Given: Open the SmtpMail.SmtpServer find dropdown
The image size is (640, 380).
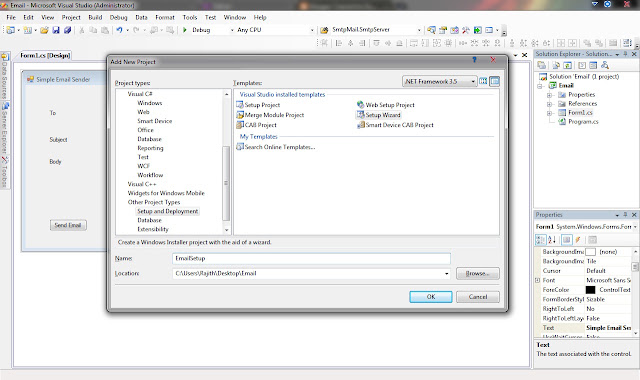Looking at the screenshot, I should 419,30.
